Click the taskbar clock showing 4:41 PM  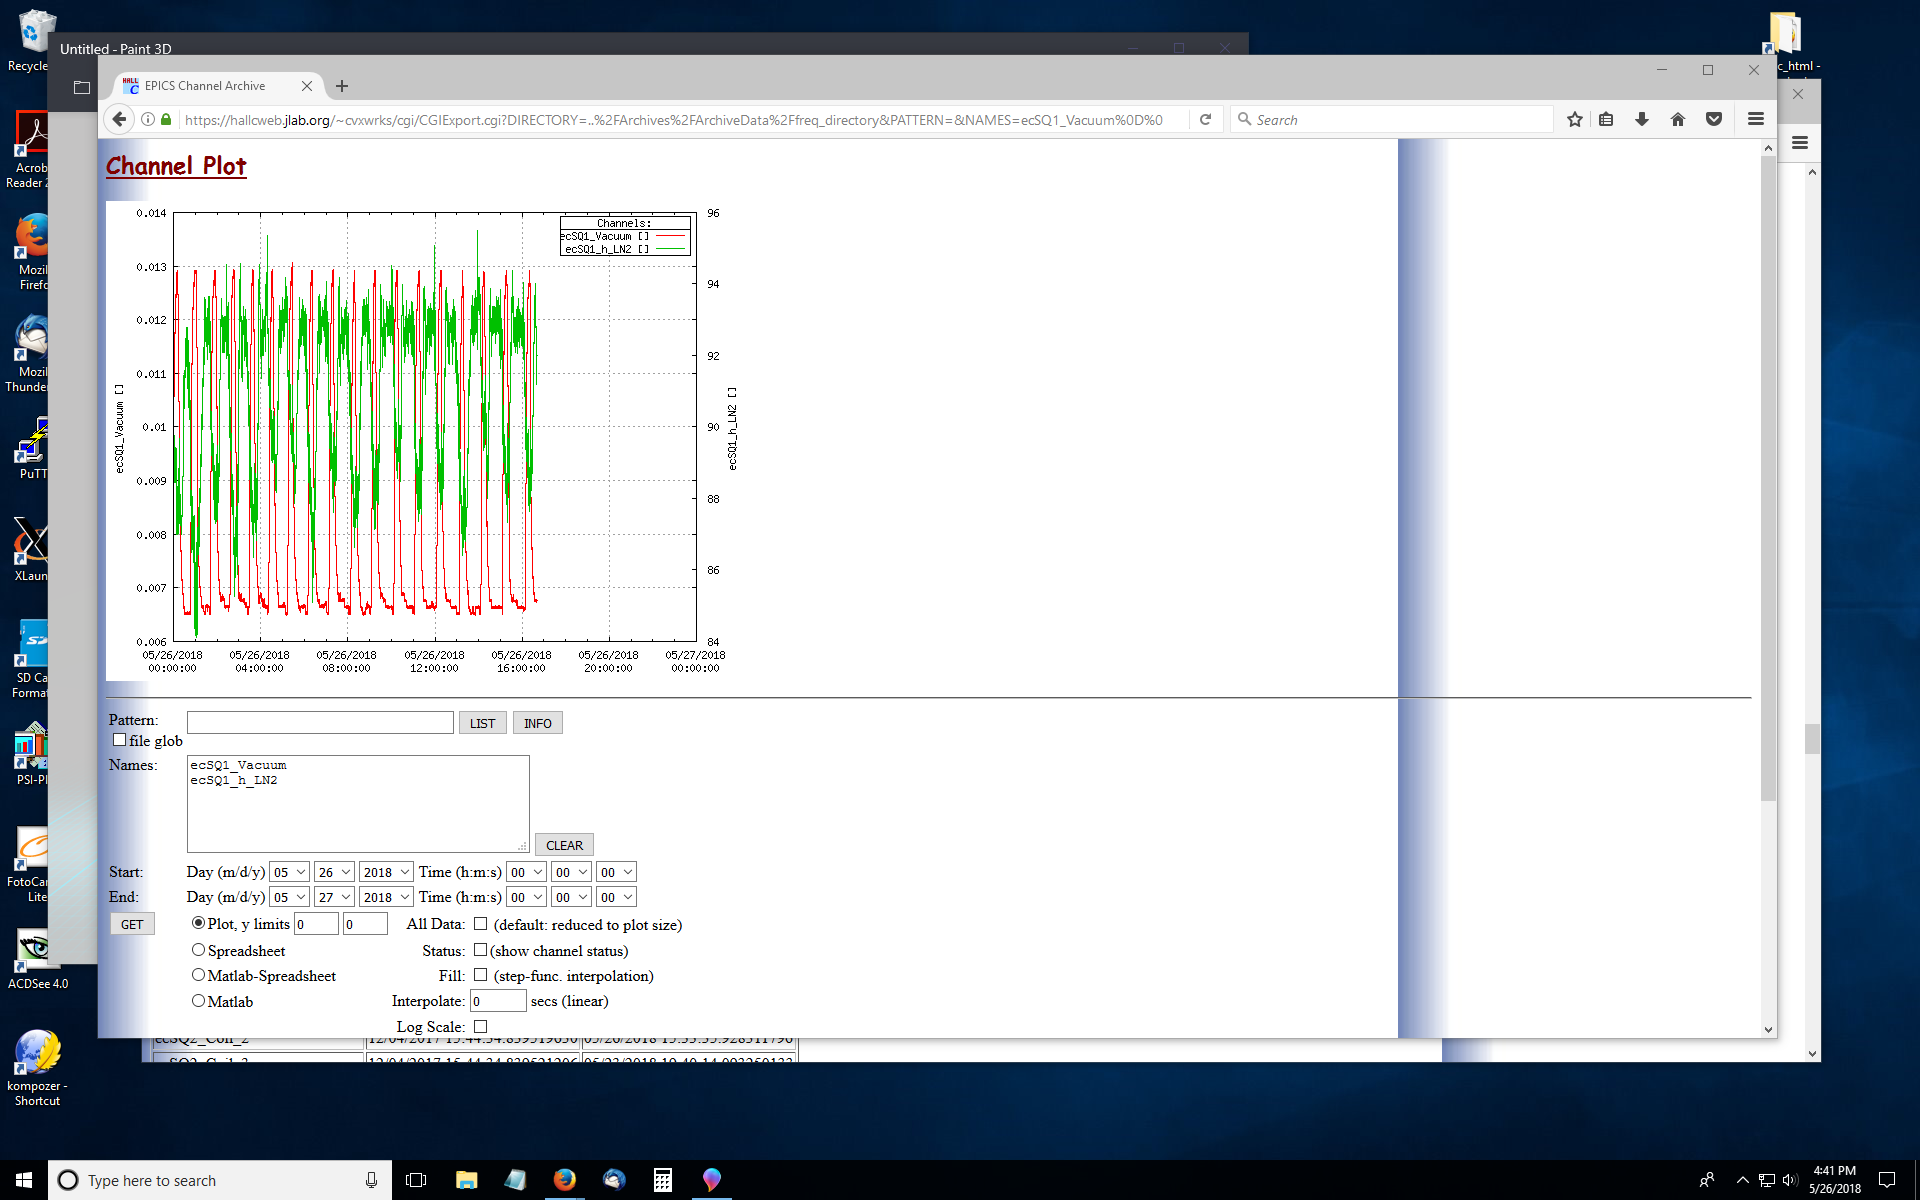[1835, 1180]
